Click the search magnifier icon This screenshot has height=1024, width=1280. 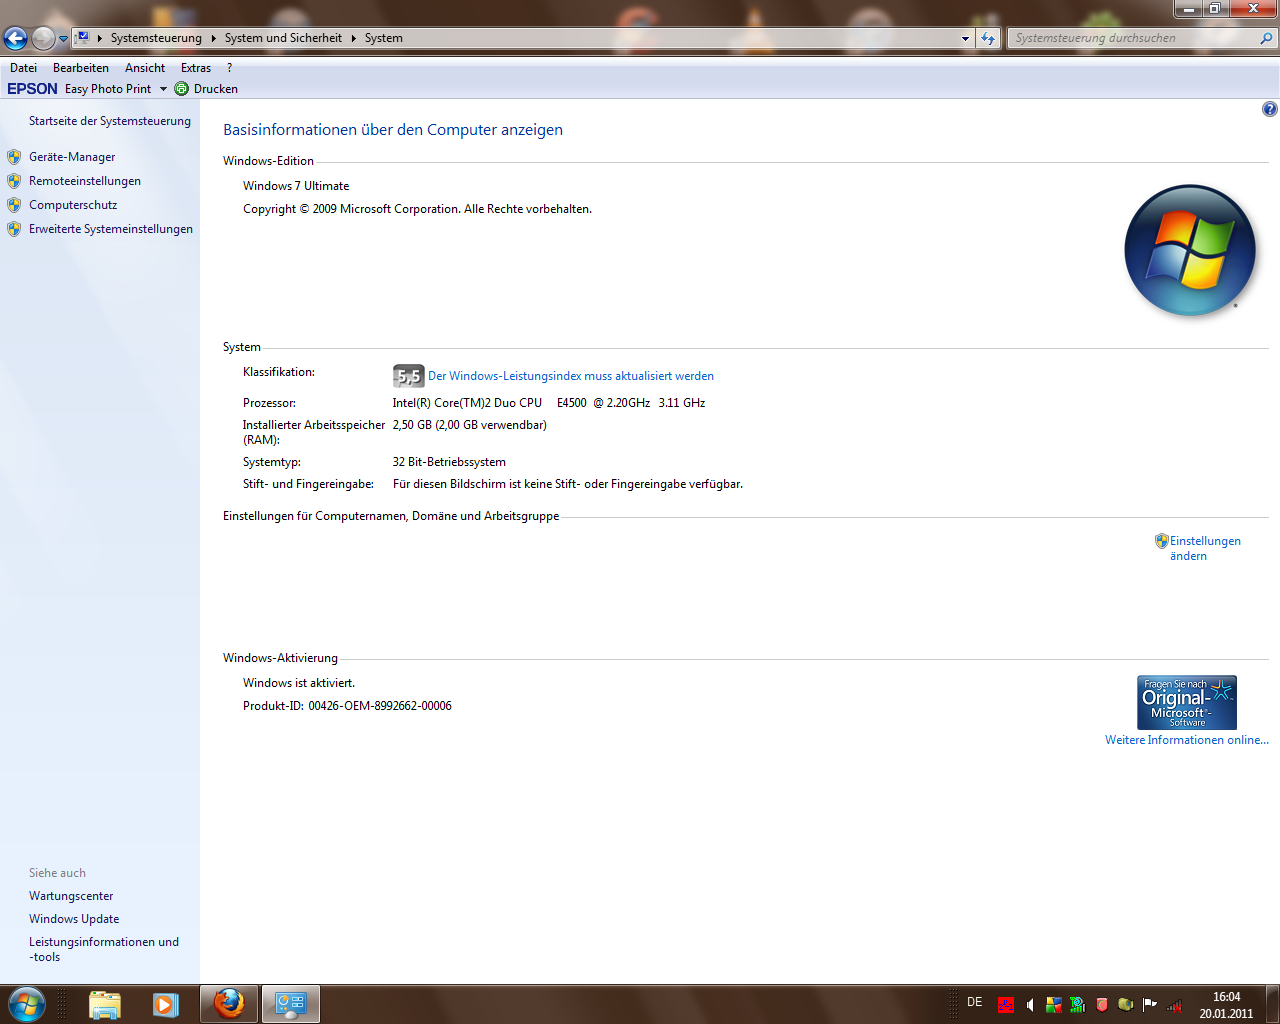point(1267,38)
